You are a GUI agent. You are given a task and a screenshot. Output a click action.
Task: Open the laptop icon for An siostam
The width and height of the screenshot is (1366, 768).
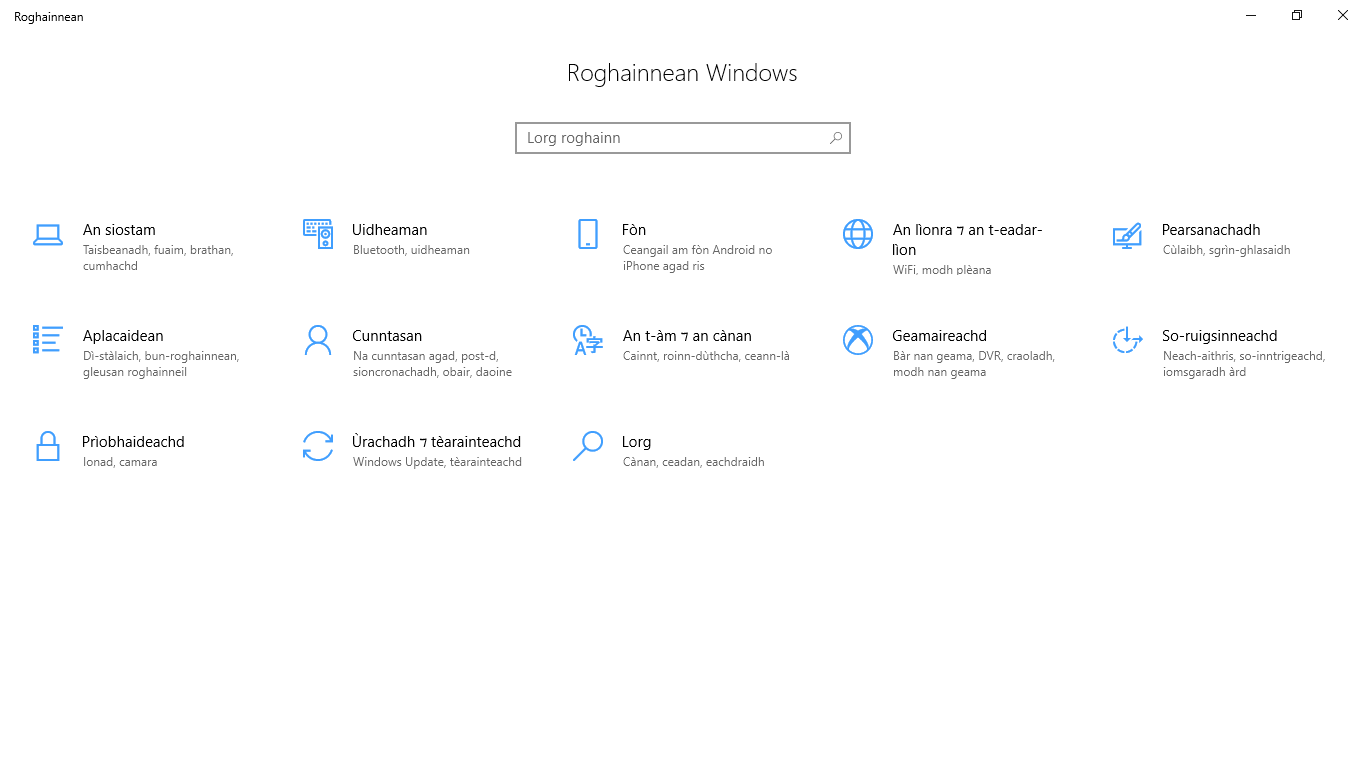(x=48, y=235)
